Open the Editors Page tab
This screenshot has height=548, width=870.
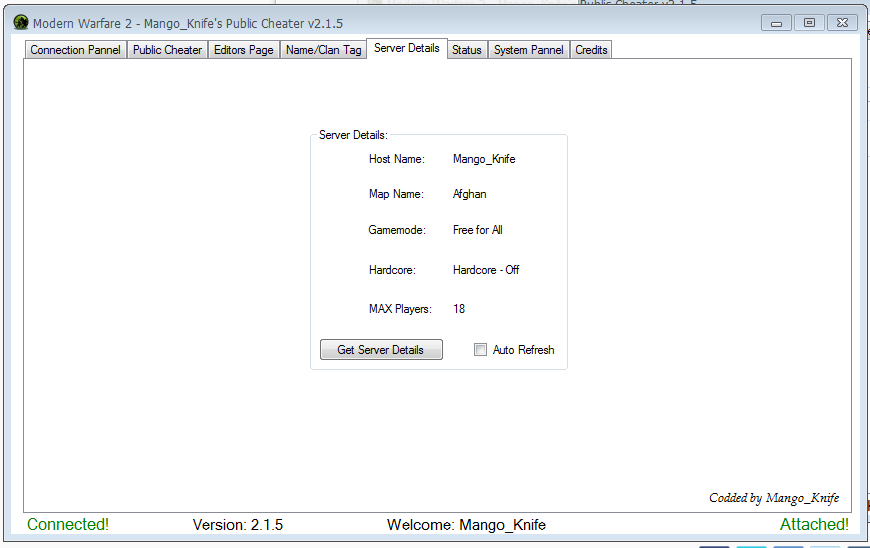(x=244, y=50)
